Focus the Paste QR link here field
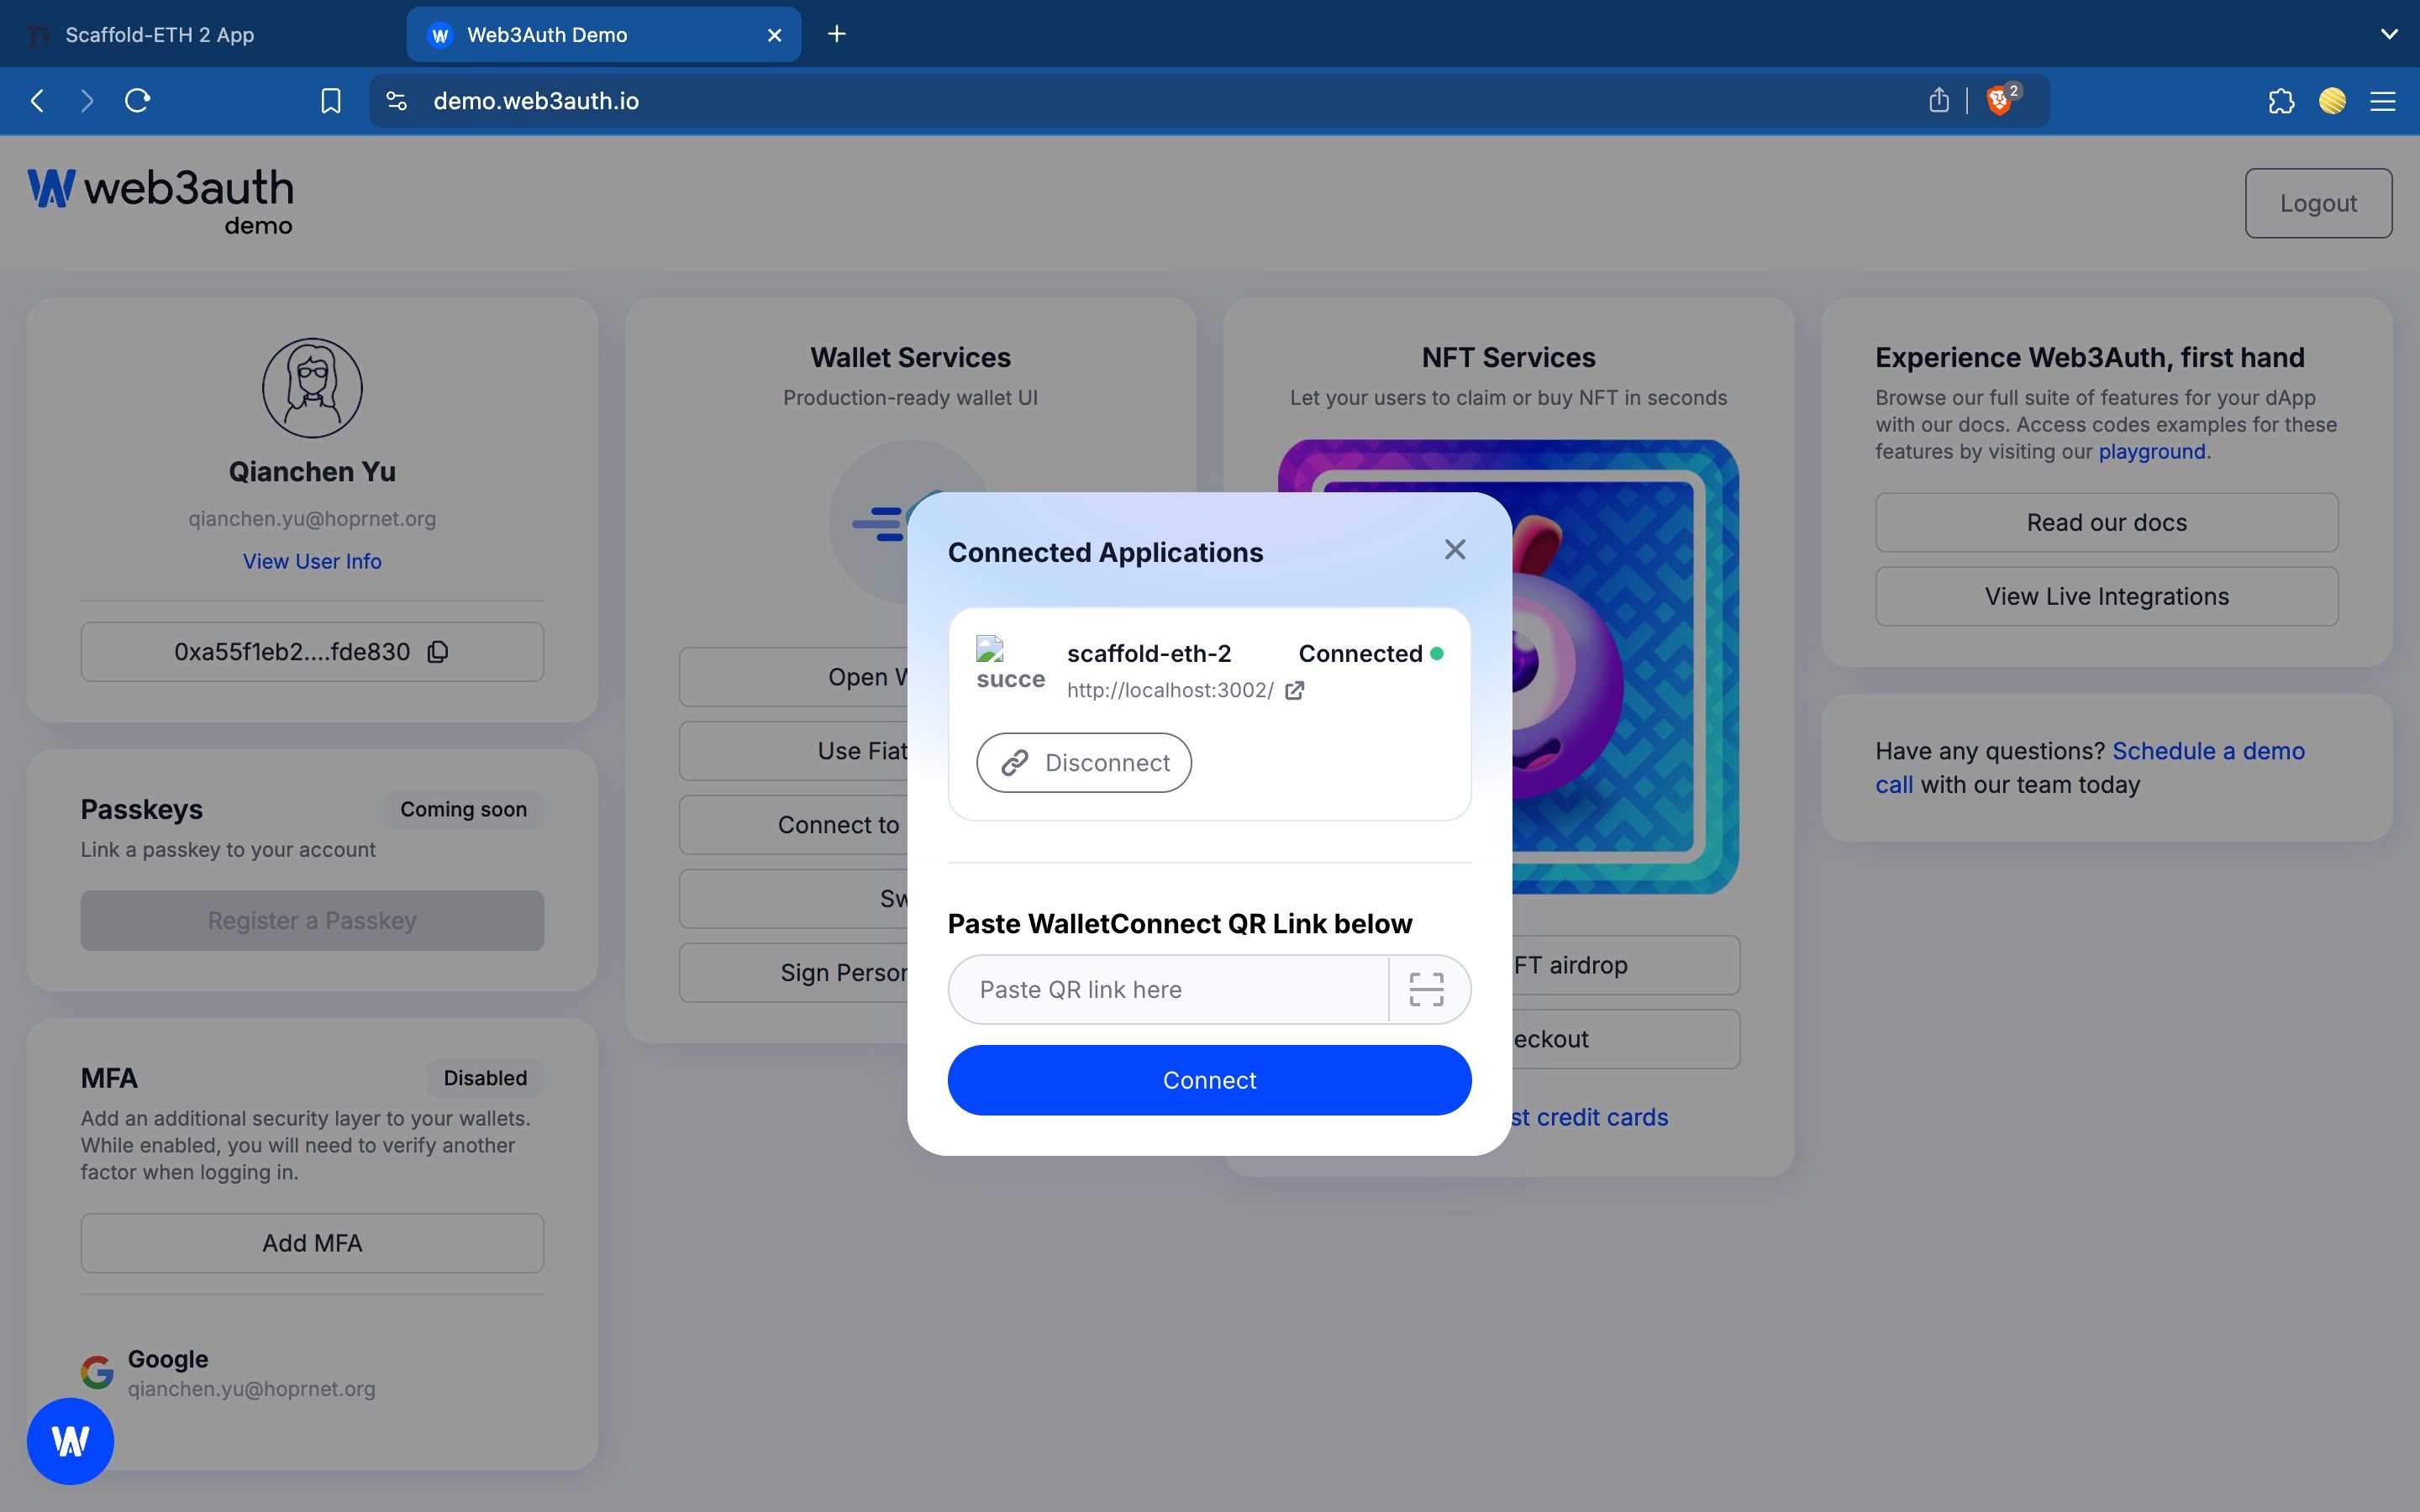2420x1512 pixels. [1168, 989]
